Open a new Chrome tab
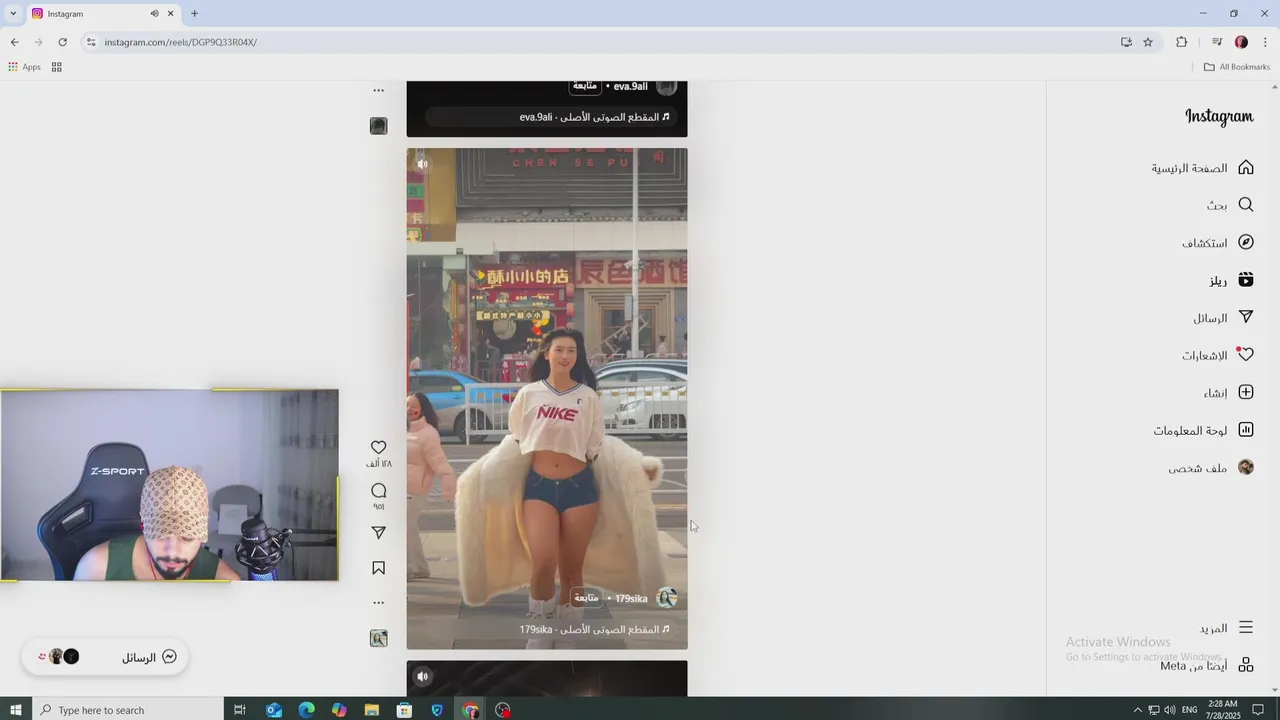 click(194, 14)
